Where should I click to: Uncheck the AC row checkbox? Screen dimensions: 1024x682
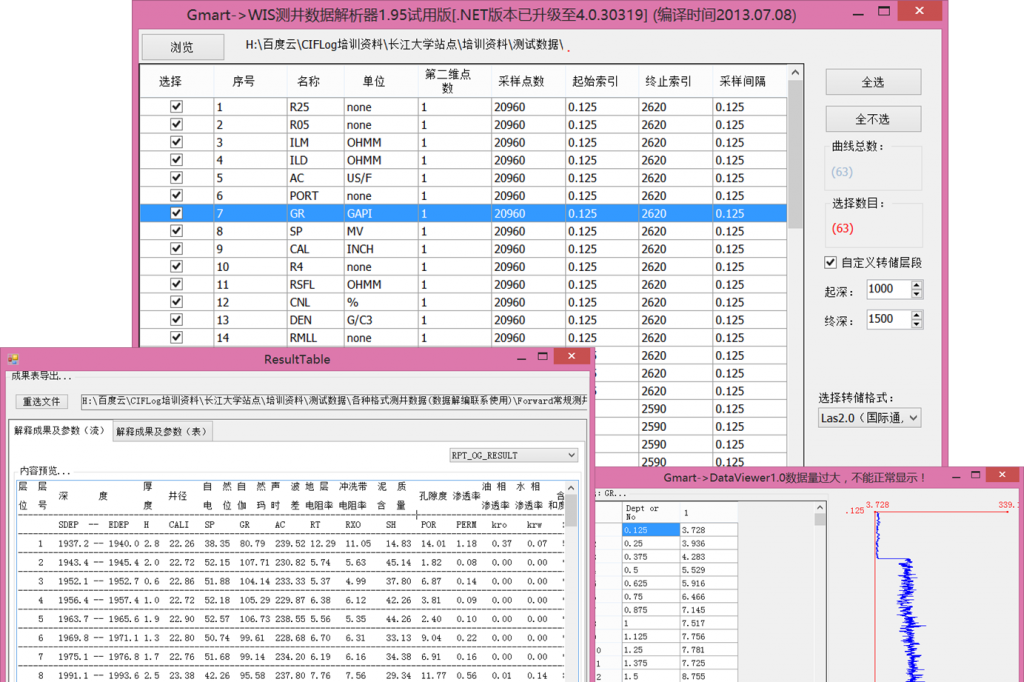point(176,177)
